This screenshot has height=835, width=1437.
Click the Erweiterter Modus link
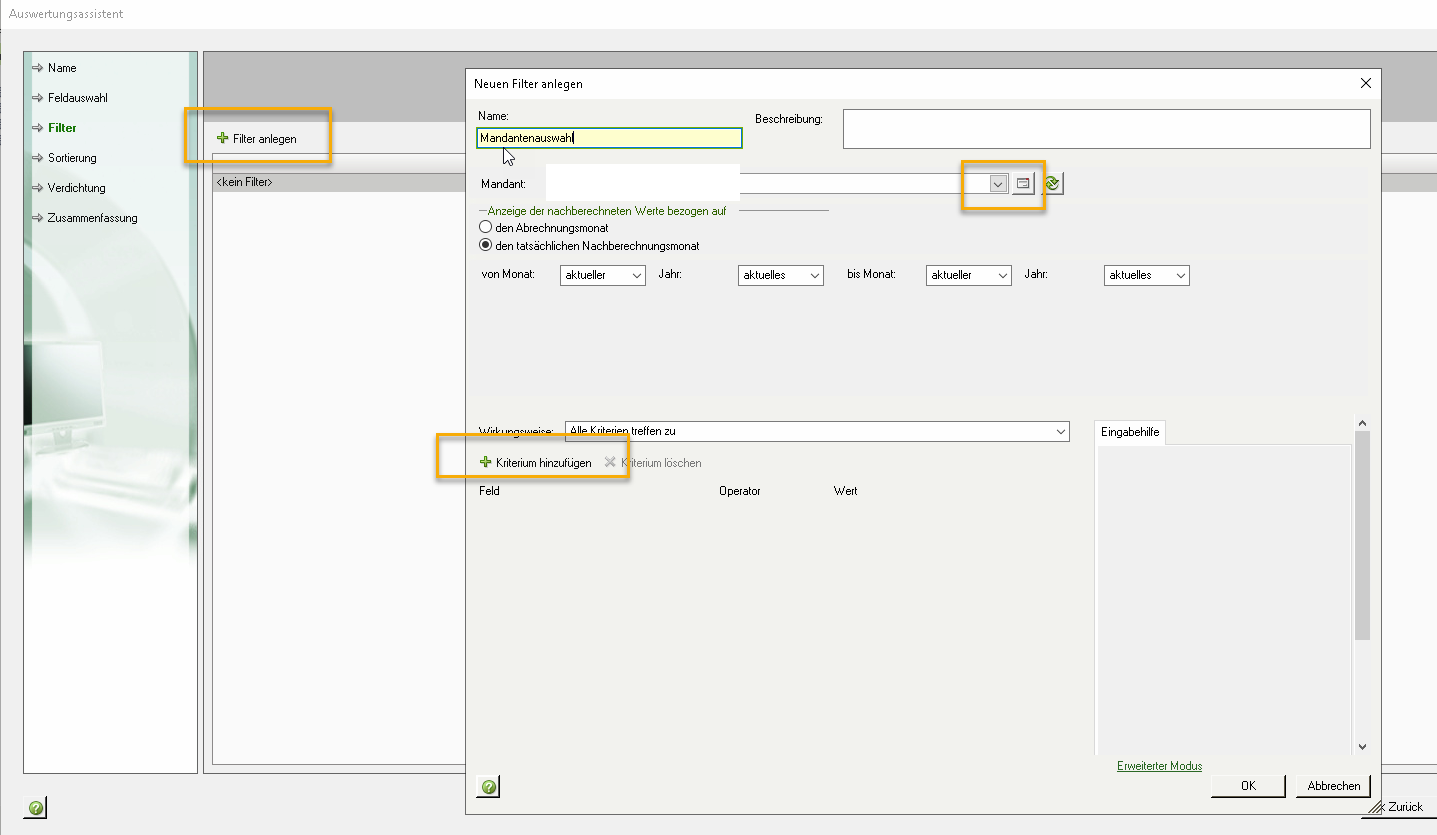pyautogui.click(x=1159, y=766)
